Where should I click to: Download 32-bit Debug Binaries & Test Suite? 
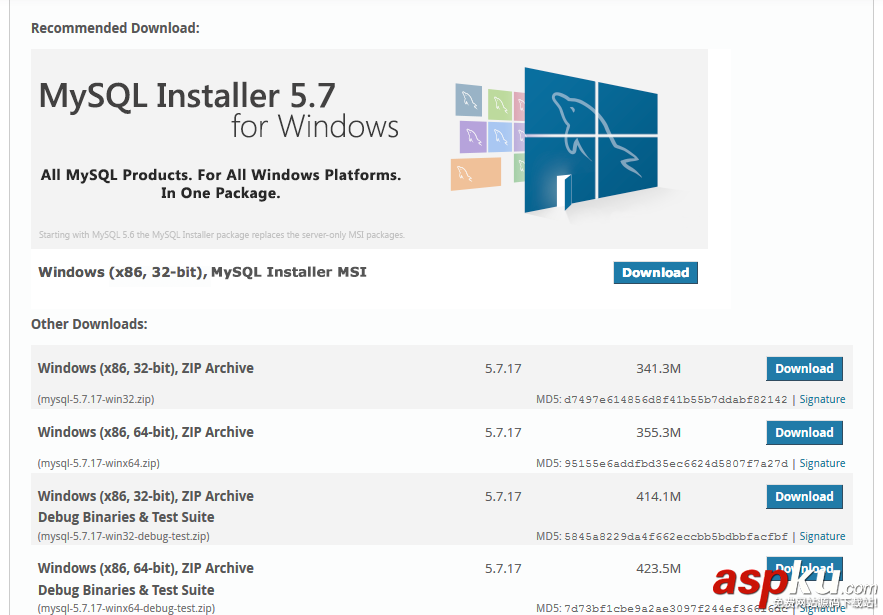click(804, 497)
